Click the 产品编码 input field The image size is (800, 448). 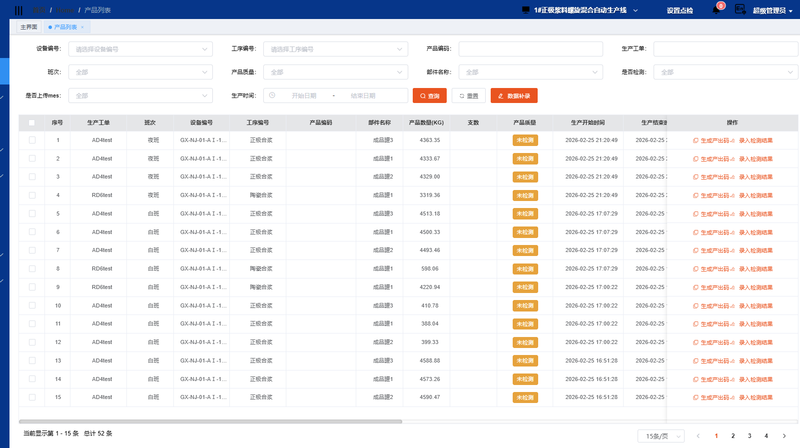(x=530, y=49)
